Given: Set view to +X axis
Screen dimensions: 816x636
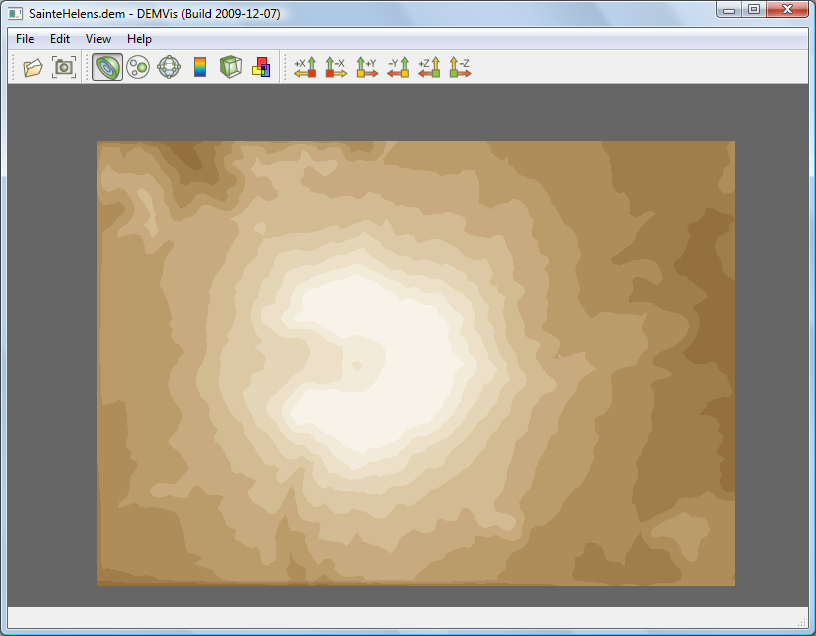Looking at the screenshot, I should pyautogui.click(x=305, y=68).
